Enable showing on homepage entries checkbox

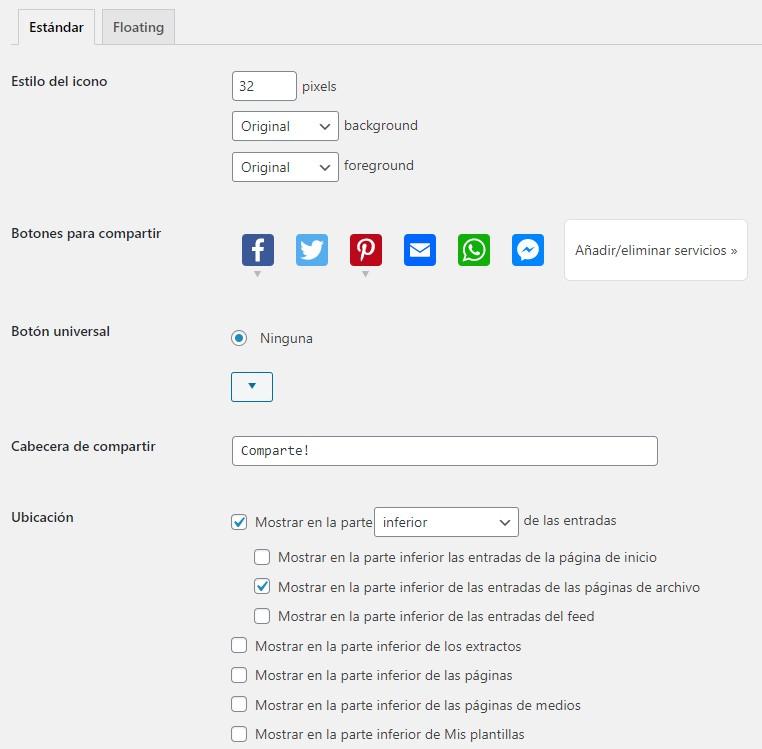262,557
